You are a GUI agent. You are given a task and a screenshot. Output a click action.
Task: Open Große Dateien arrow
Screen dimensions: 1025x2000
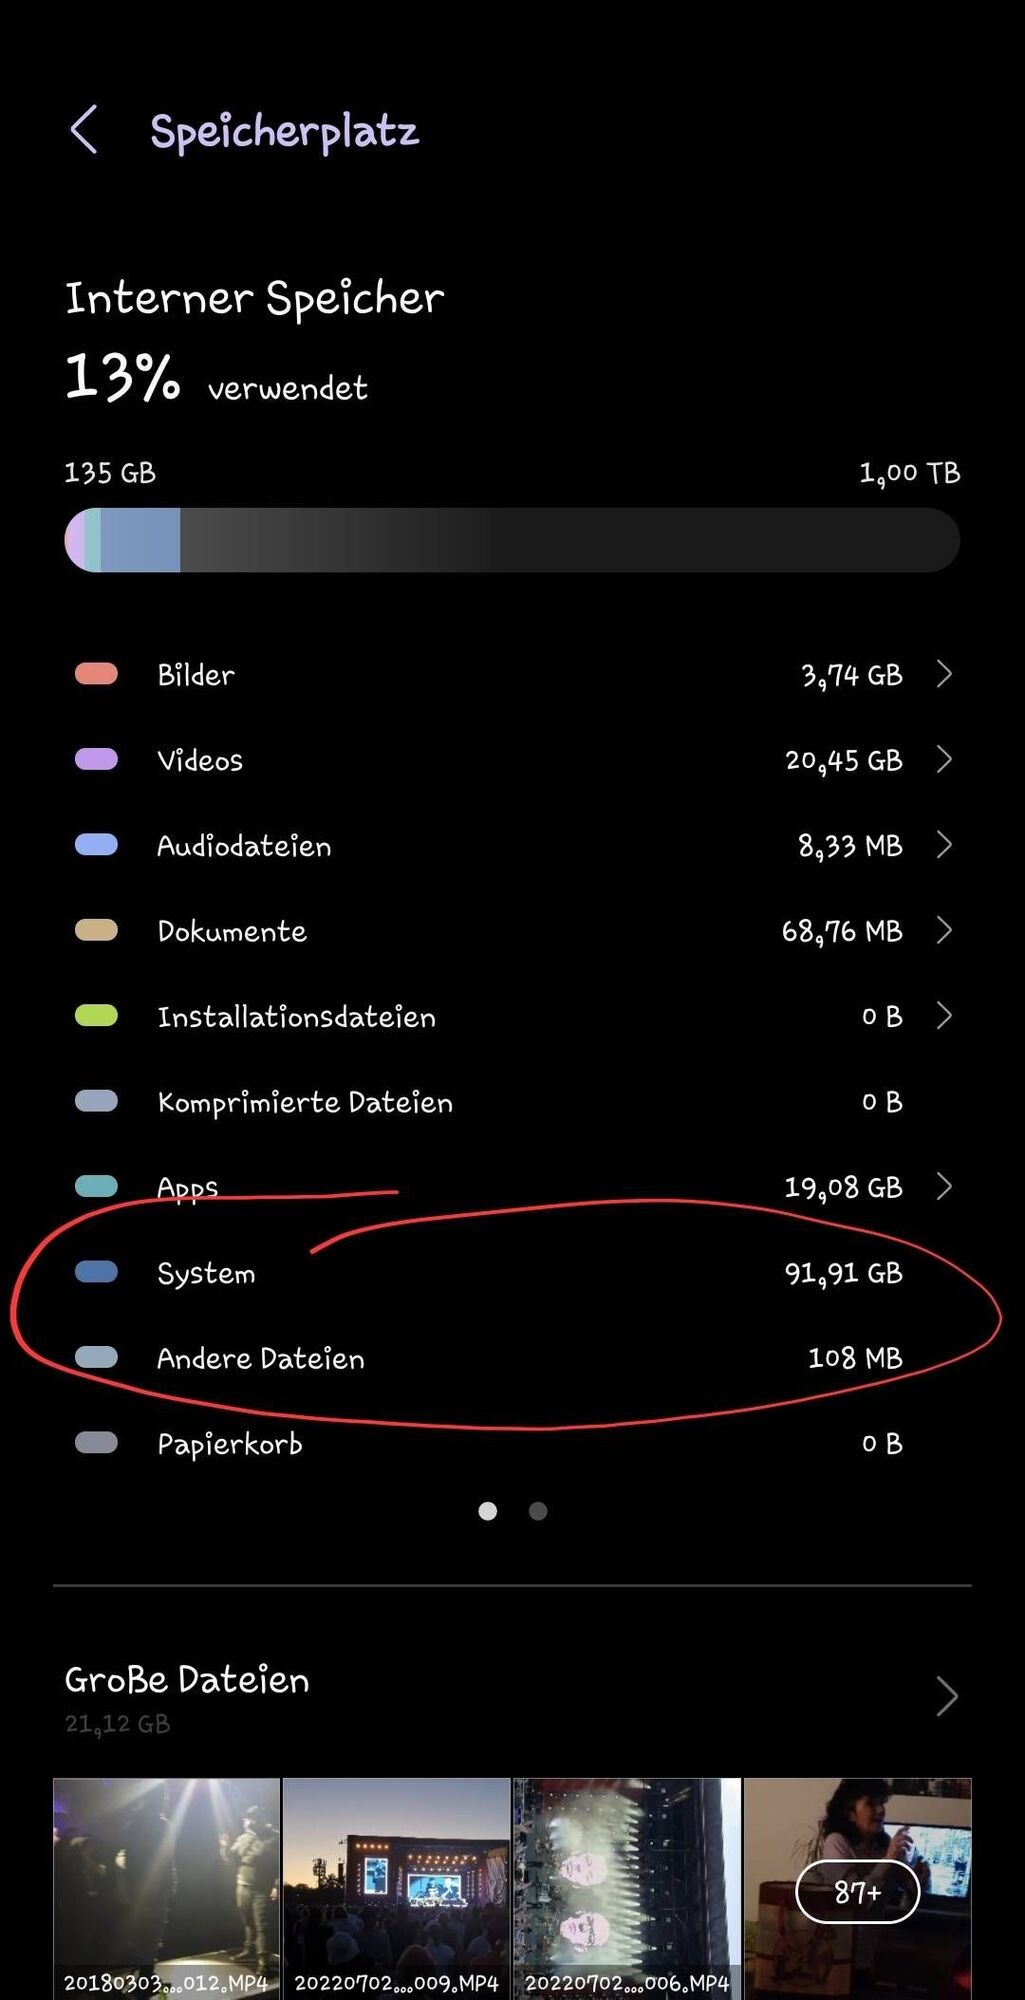coord(946,1696)
